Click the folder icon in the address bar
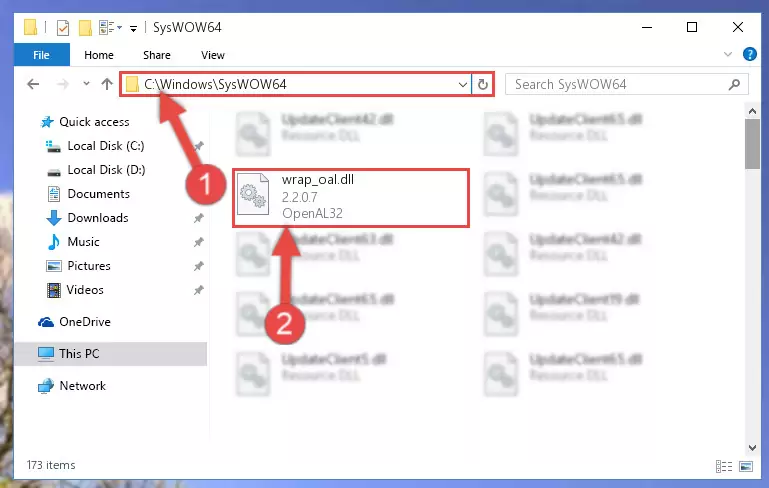This screenshot has width=769, height=488. (x=131, y=84)
